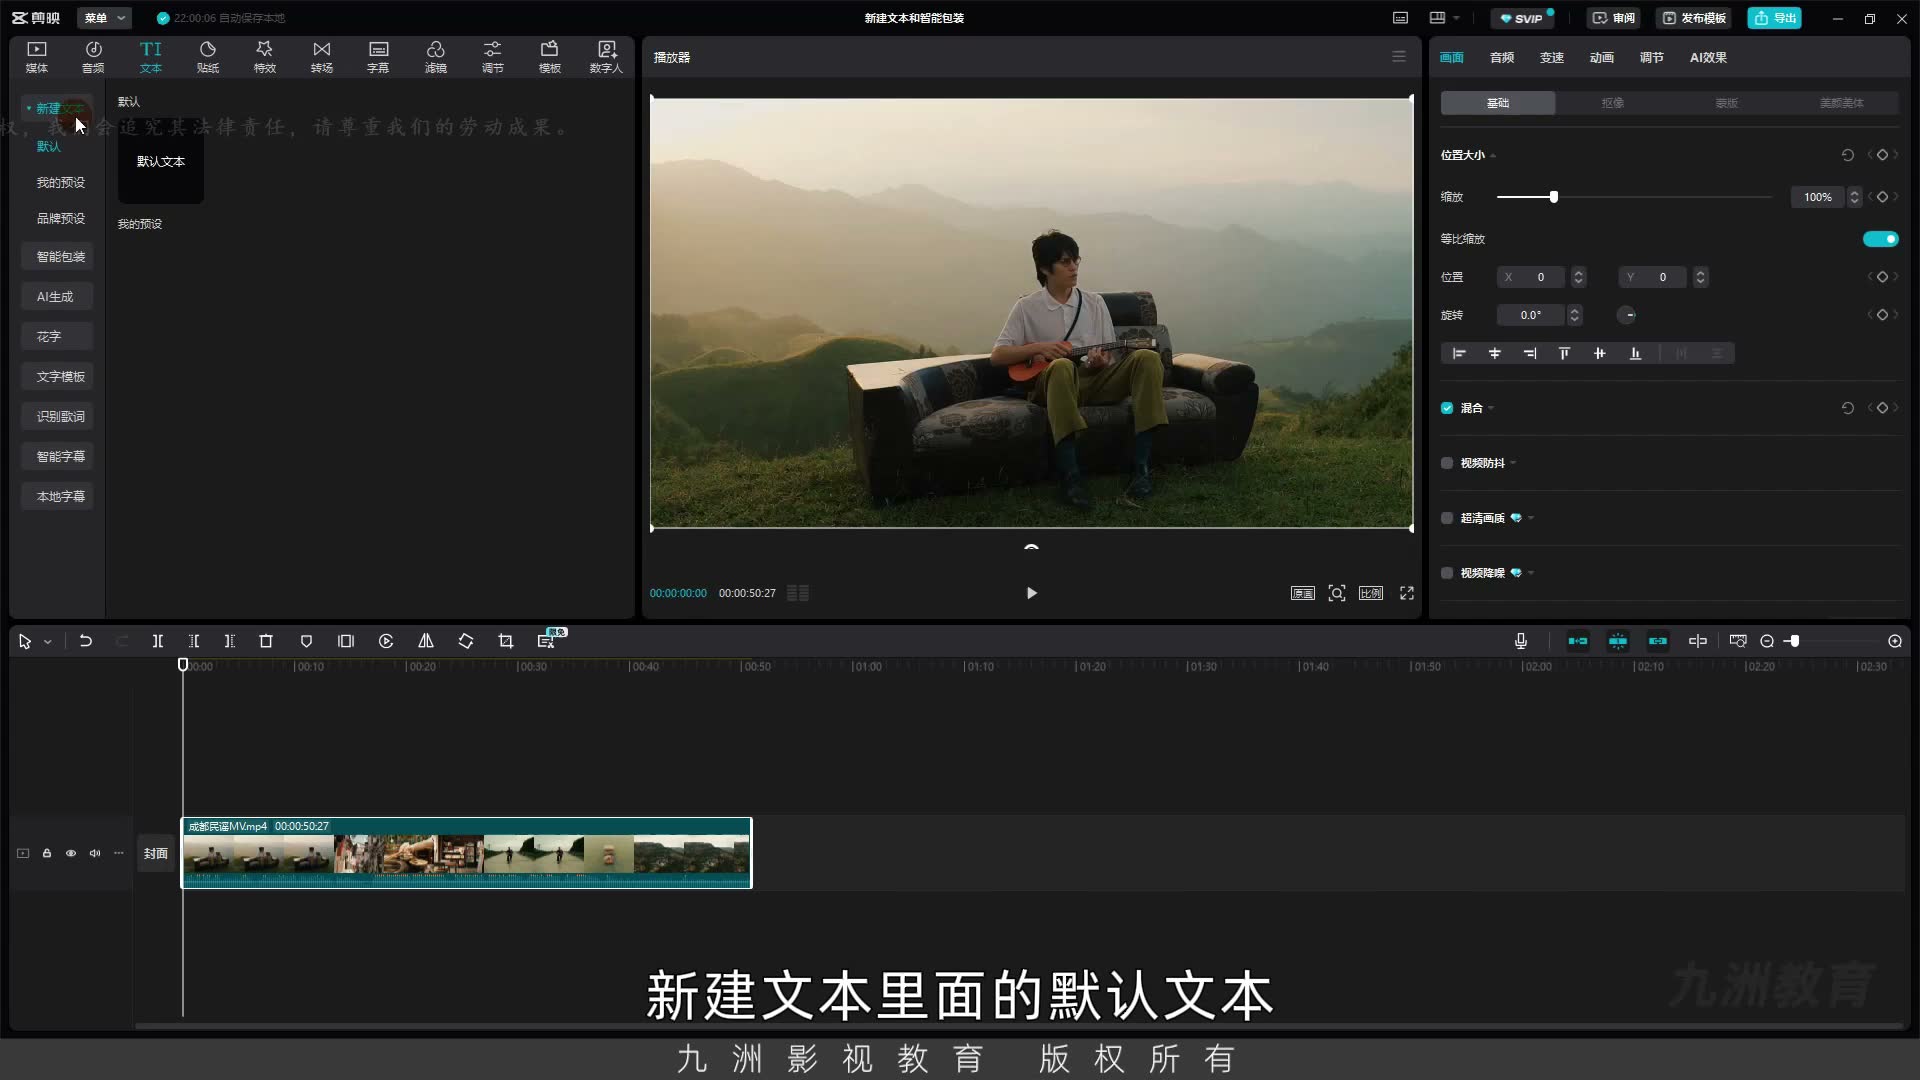Mute the video track audio
The height and width of the screenshot is (1080, 1920).
point(95,853)
